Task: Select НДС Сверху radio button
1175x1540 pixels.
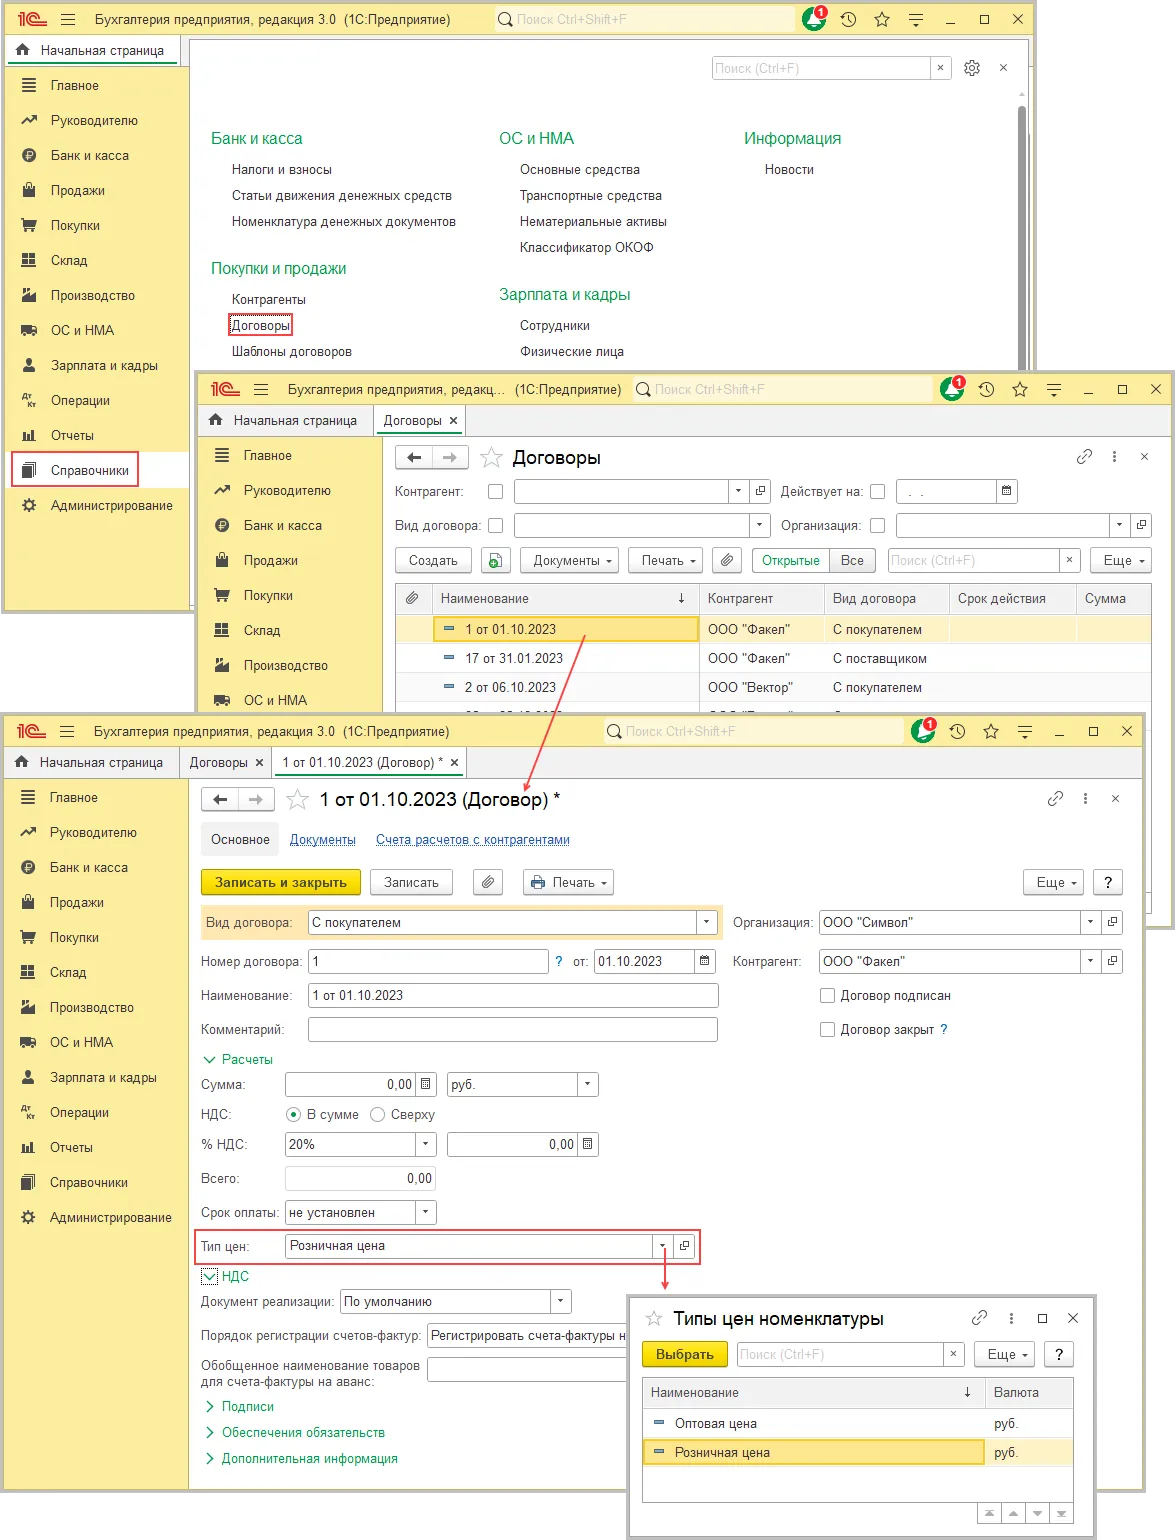Action: (377, 1114)
